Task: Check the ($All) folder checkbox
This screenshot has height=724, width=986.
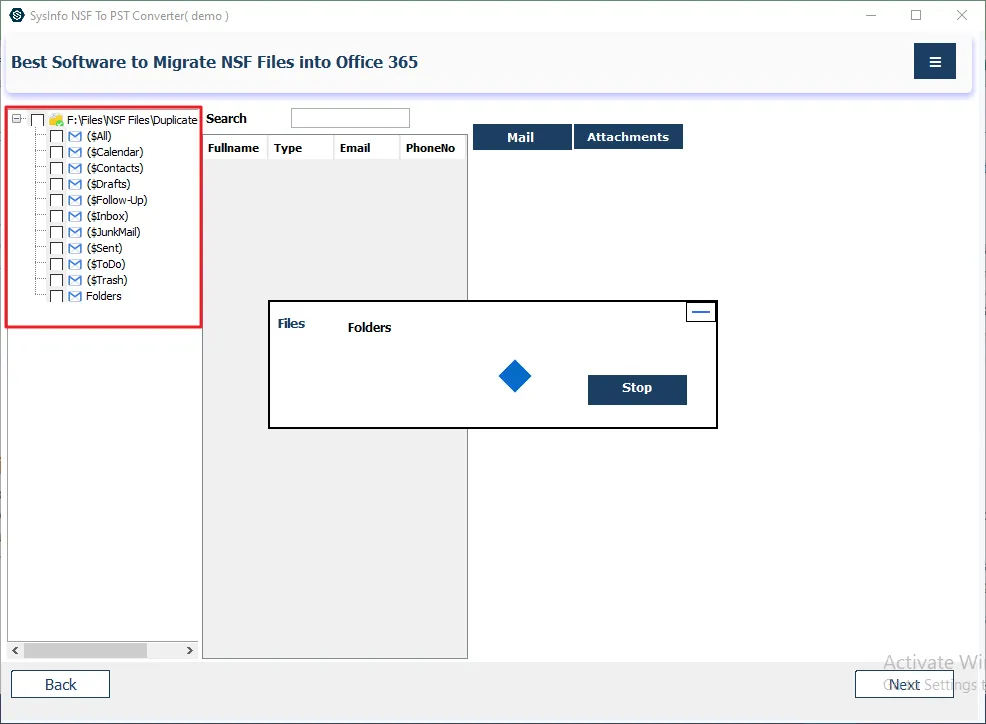Action: tap(56, 136)
